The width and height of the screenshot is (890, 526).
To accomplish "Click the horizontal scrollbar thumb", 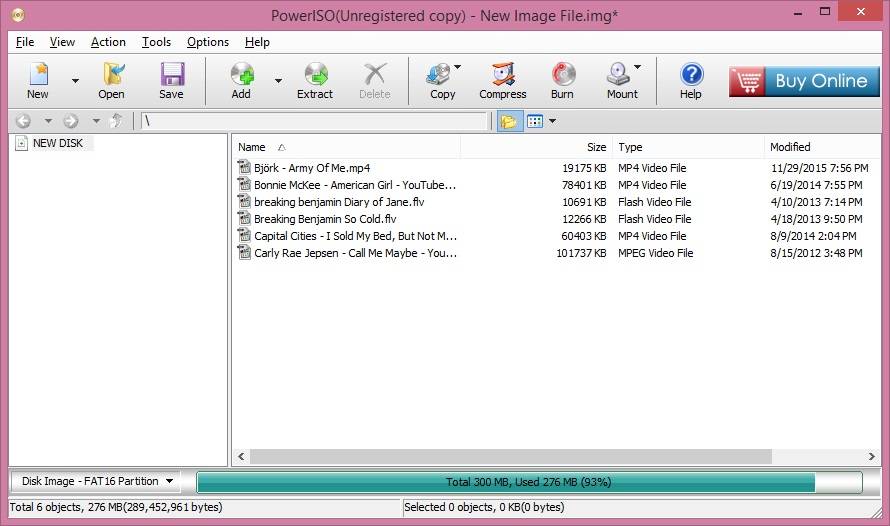I will (x=511, y=456).
